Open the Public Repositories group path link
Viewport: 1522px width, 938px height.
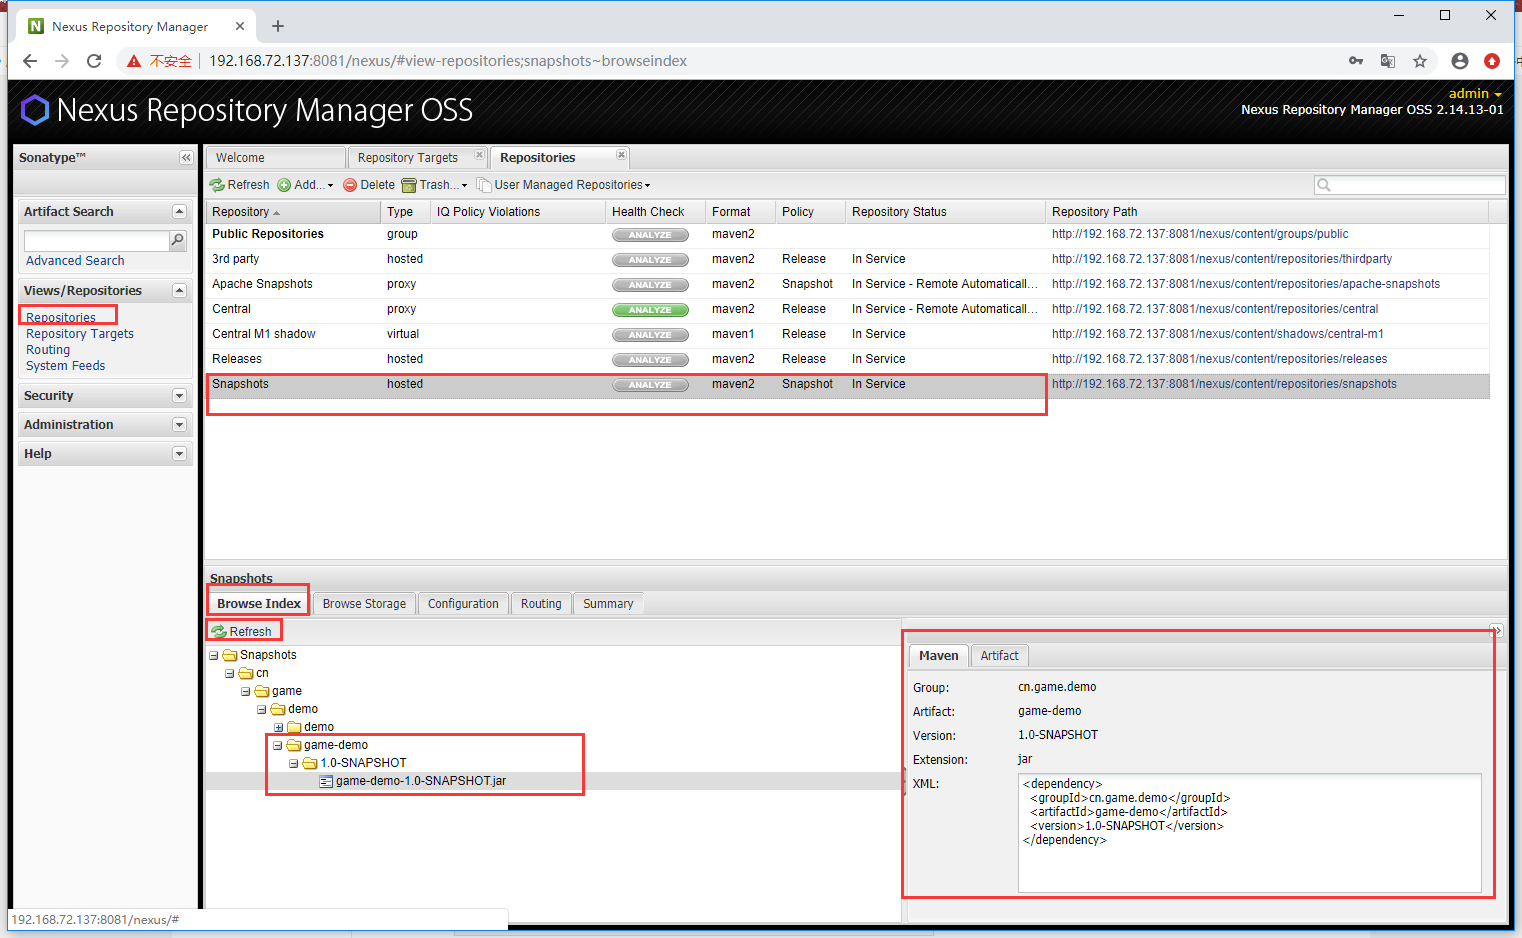tap(1200, 234)
